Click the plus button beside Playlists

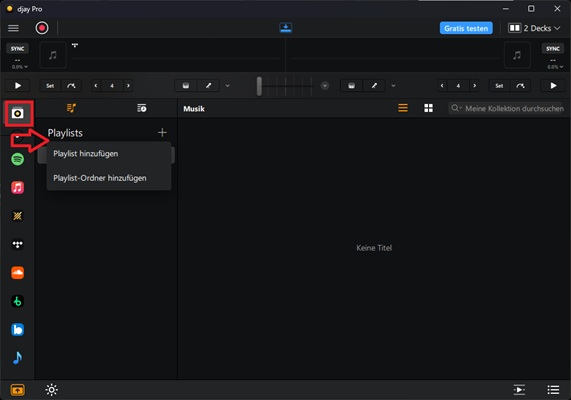coord(162,133)
